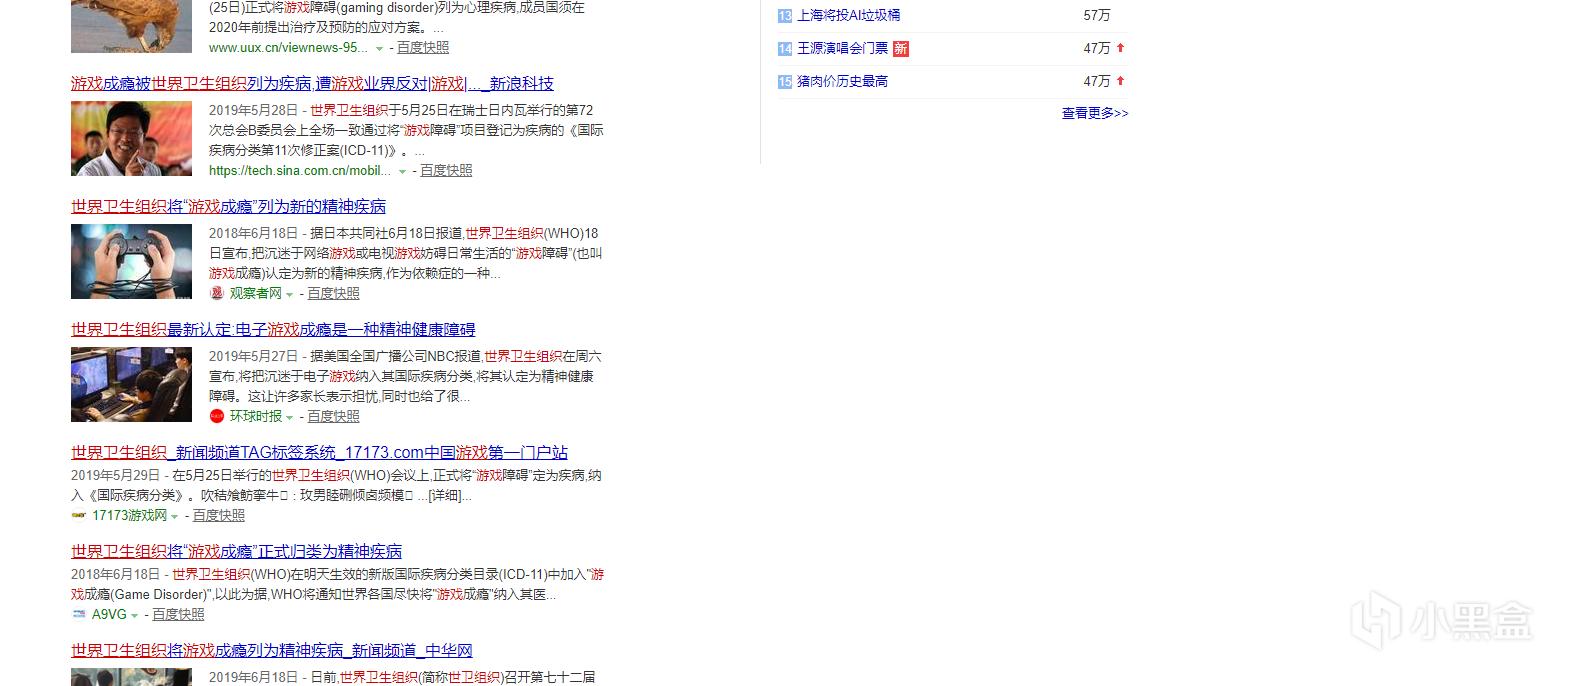Open the hot search topic 上海将投AI垃圾桶

tap(848, 15)
